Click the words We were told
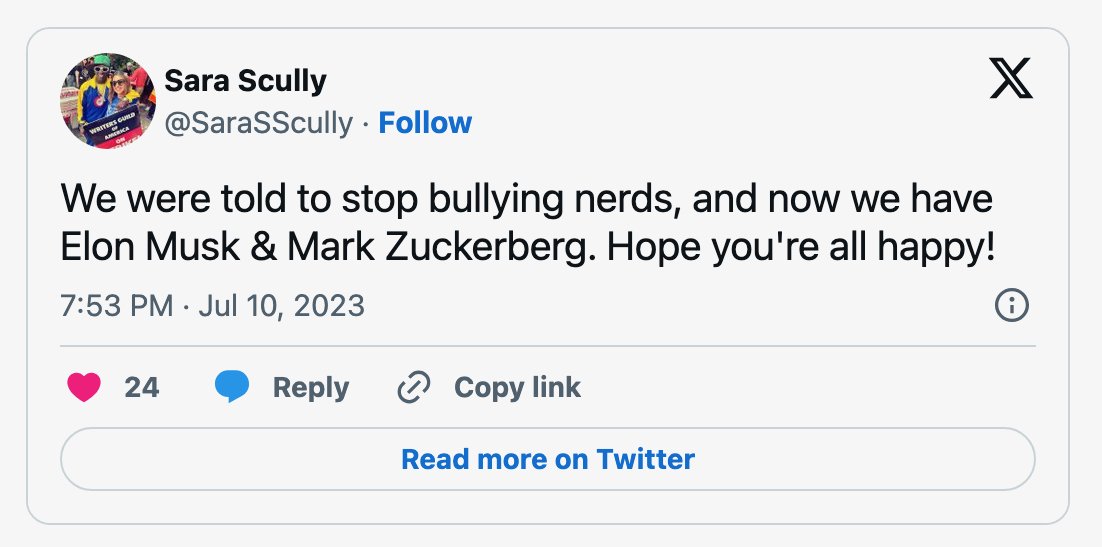 click(x=174, y=199)
